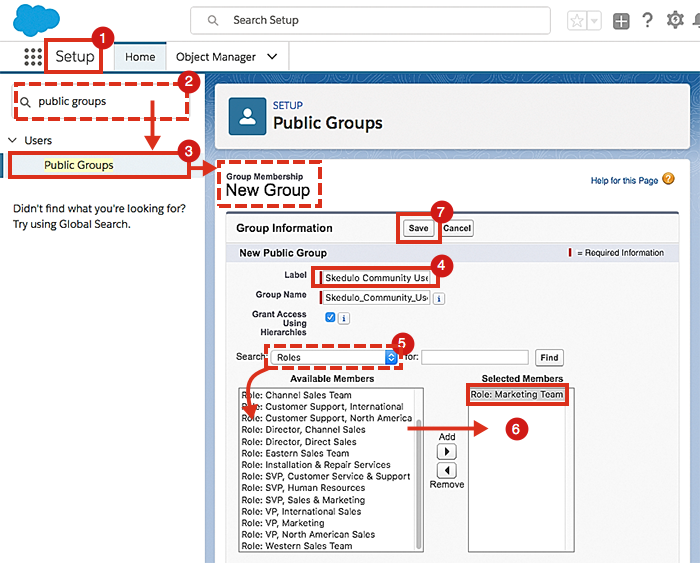Click the Remove left-arrow button

446,470
